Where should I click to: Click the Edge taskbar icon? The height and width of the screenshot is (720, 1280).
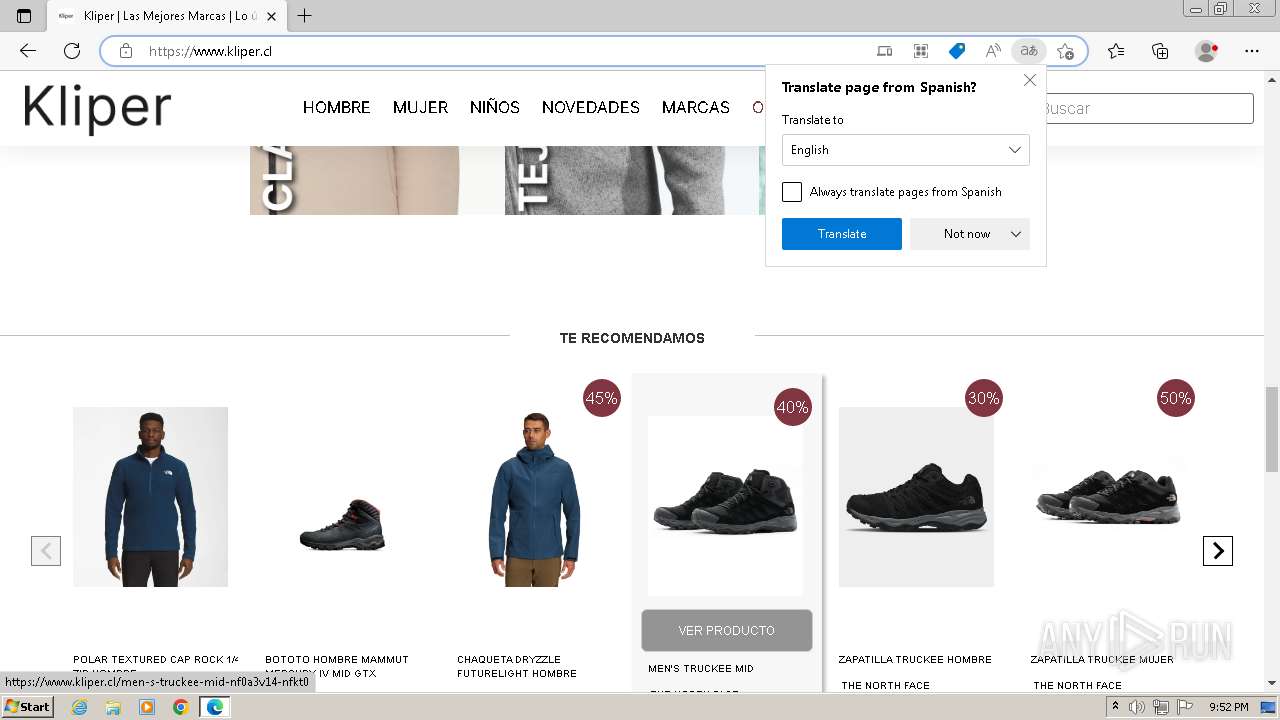[x=215, y=707]
